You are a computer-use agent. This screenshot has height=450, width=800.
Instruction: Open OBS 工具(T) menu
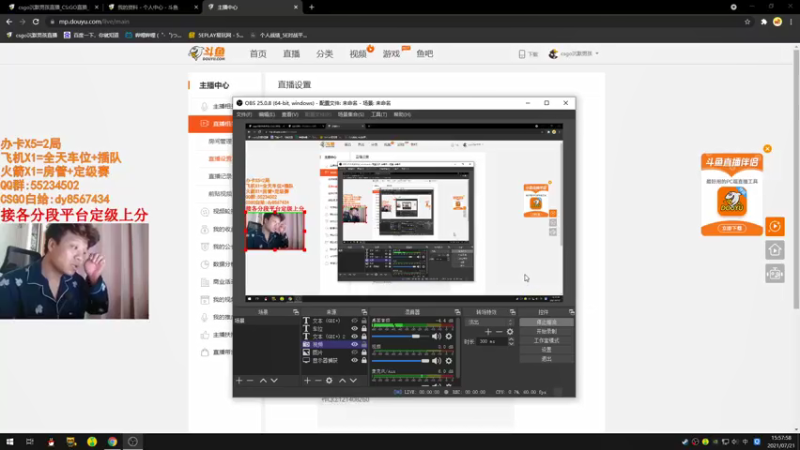pos(379,114)
